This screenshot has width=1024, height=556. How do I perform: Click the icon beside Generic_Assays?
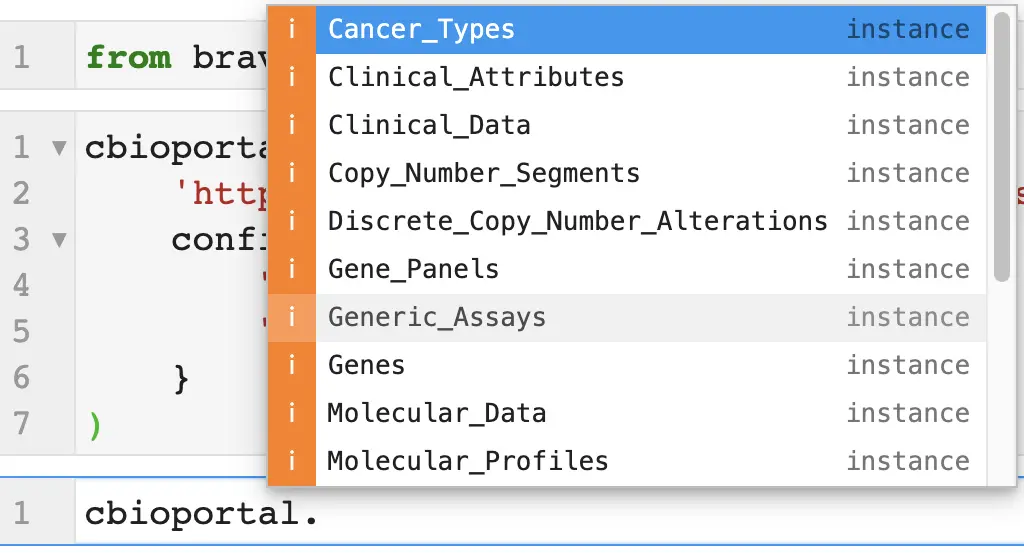292,317
